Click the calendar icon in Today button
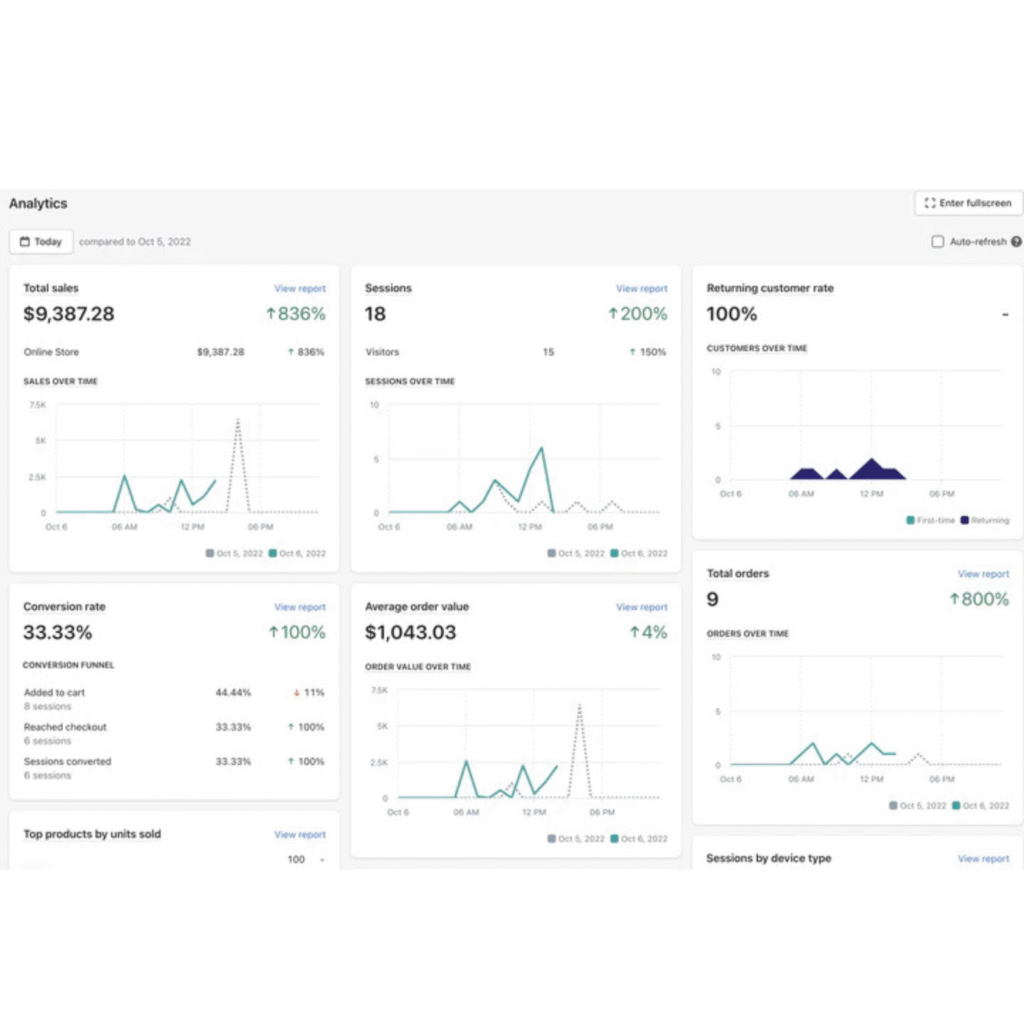Image resolution: width=1024 pixels, height=1024 pixels. 25,242
